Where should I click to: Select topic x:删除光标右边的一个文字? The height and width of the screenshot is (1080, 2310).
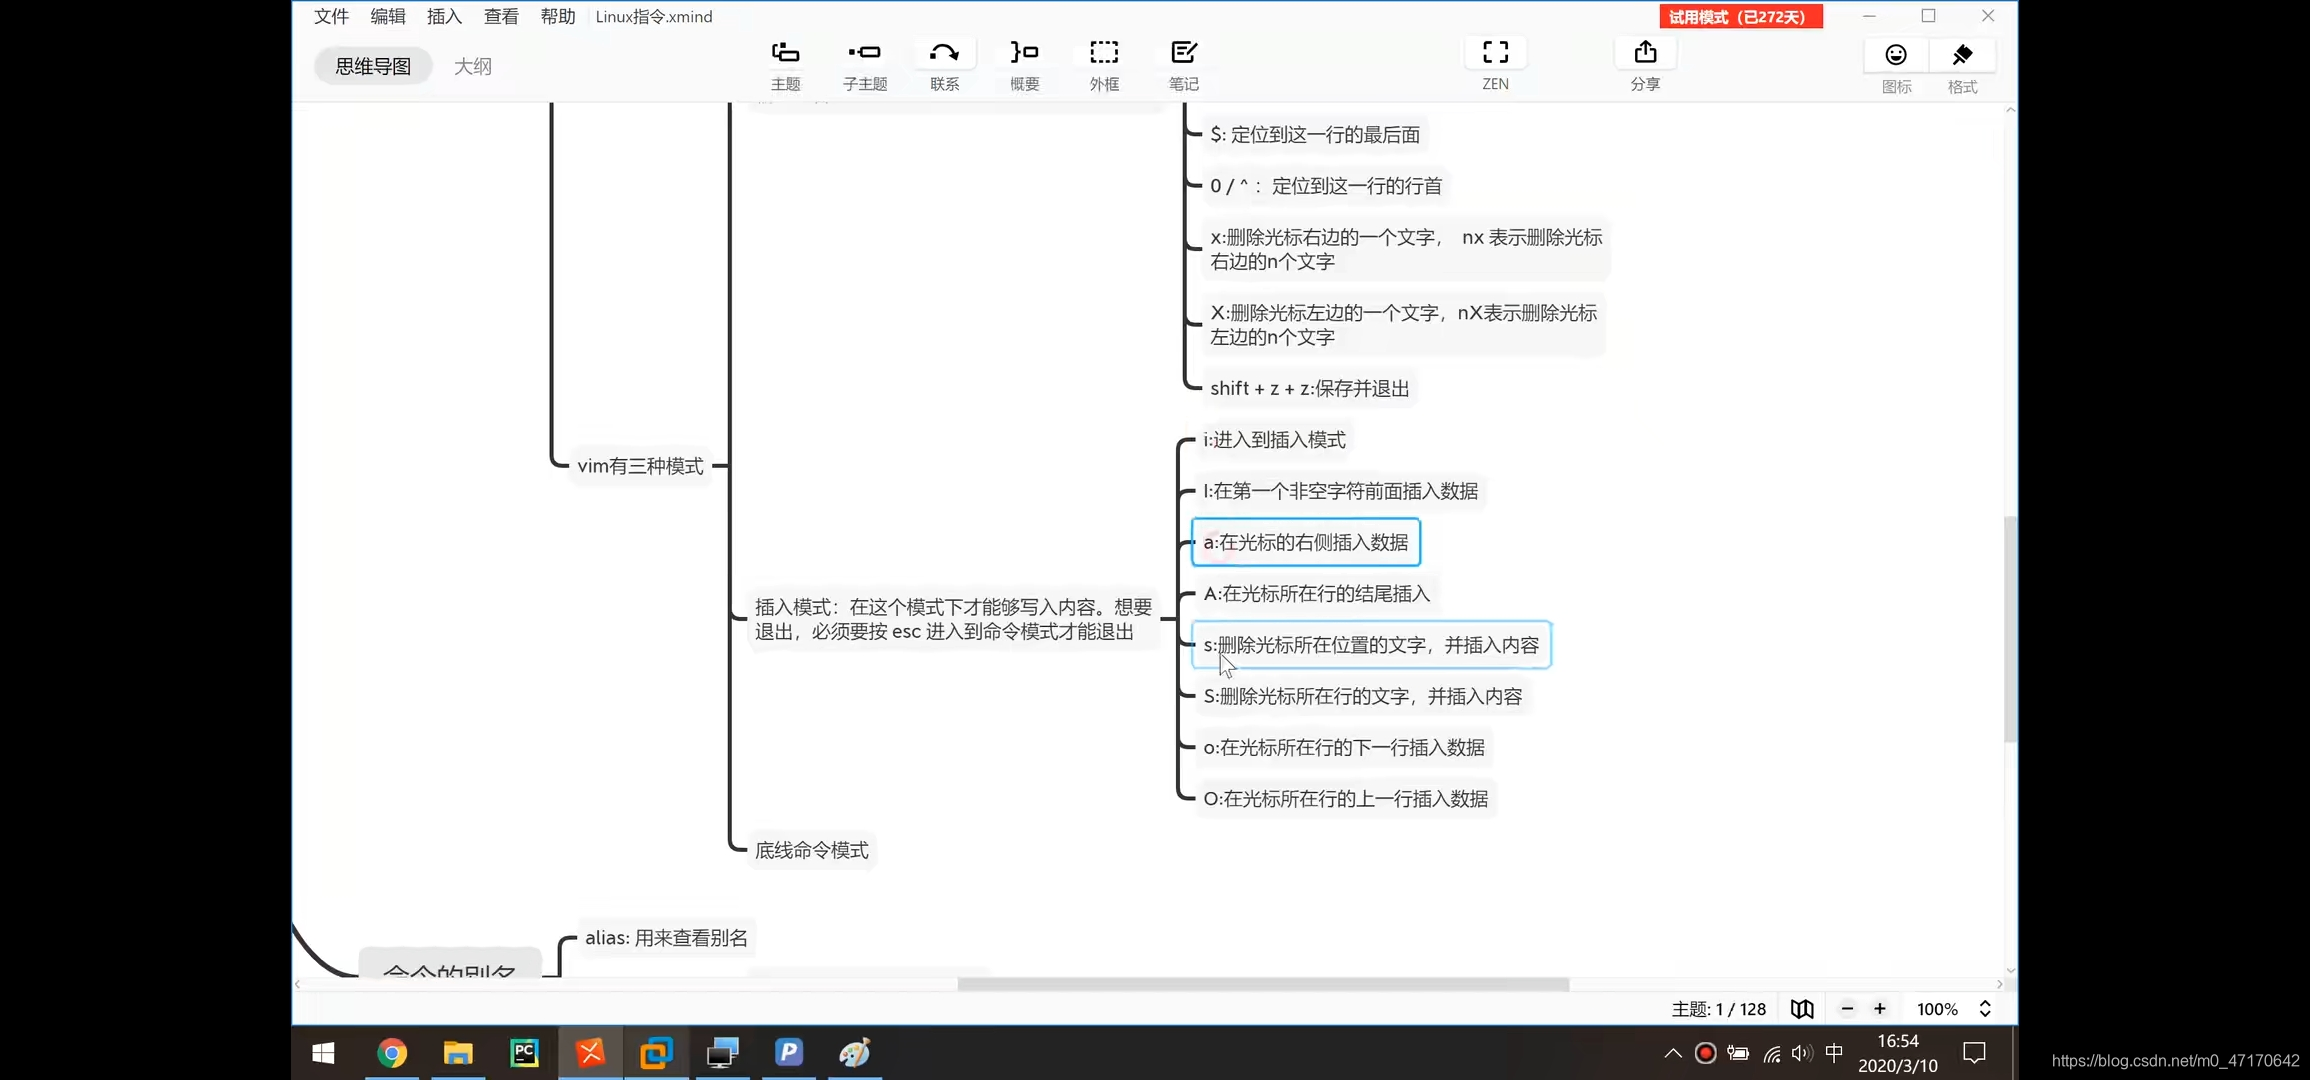1406,249
